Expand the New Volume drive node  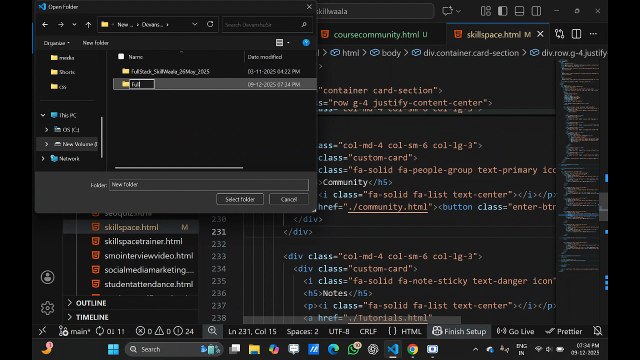46,144
